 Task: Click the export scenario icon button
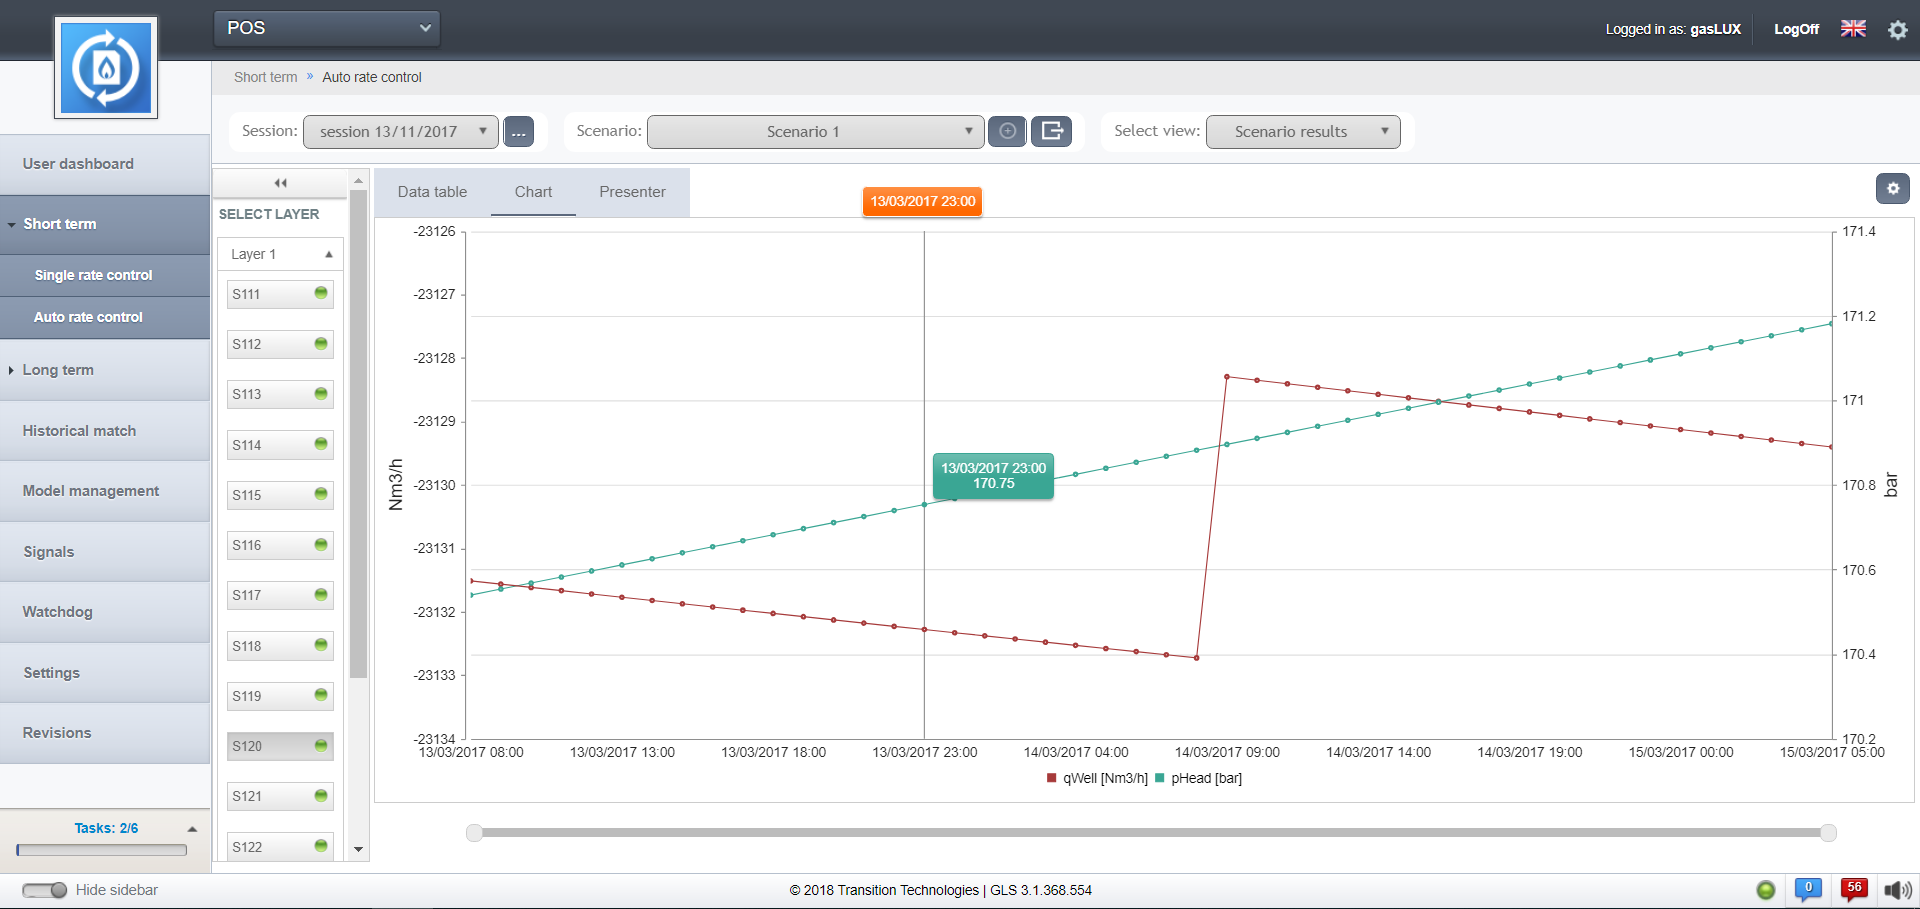click(1051, 131)
